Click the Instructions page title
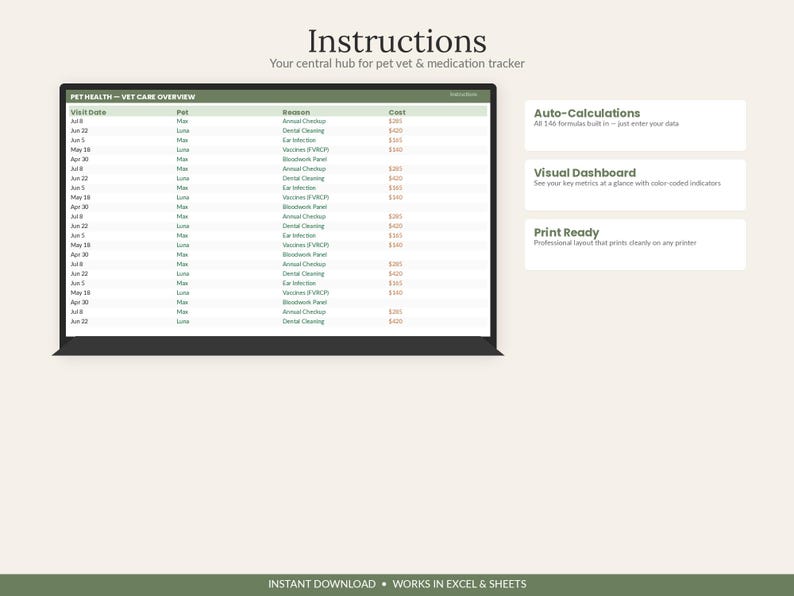 click(397, 41)
